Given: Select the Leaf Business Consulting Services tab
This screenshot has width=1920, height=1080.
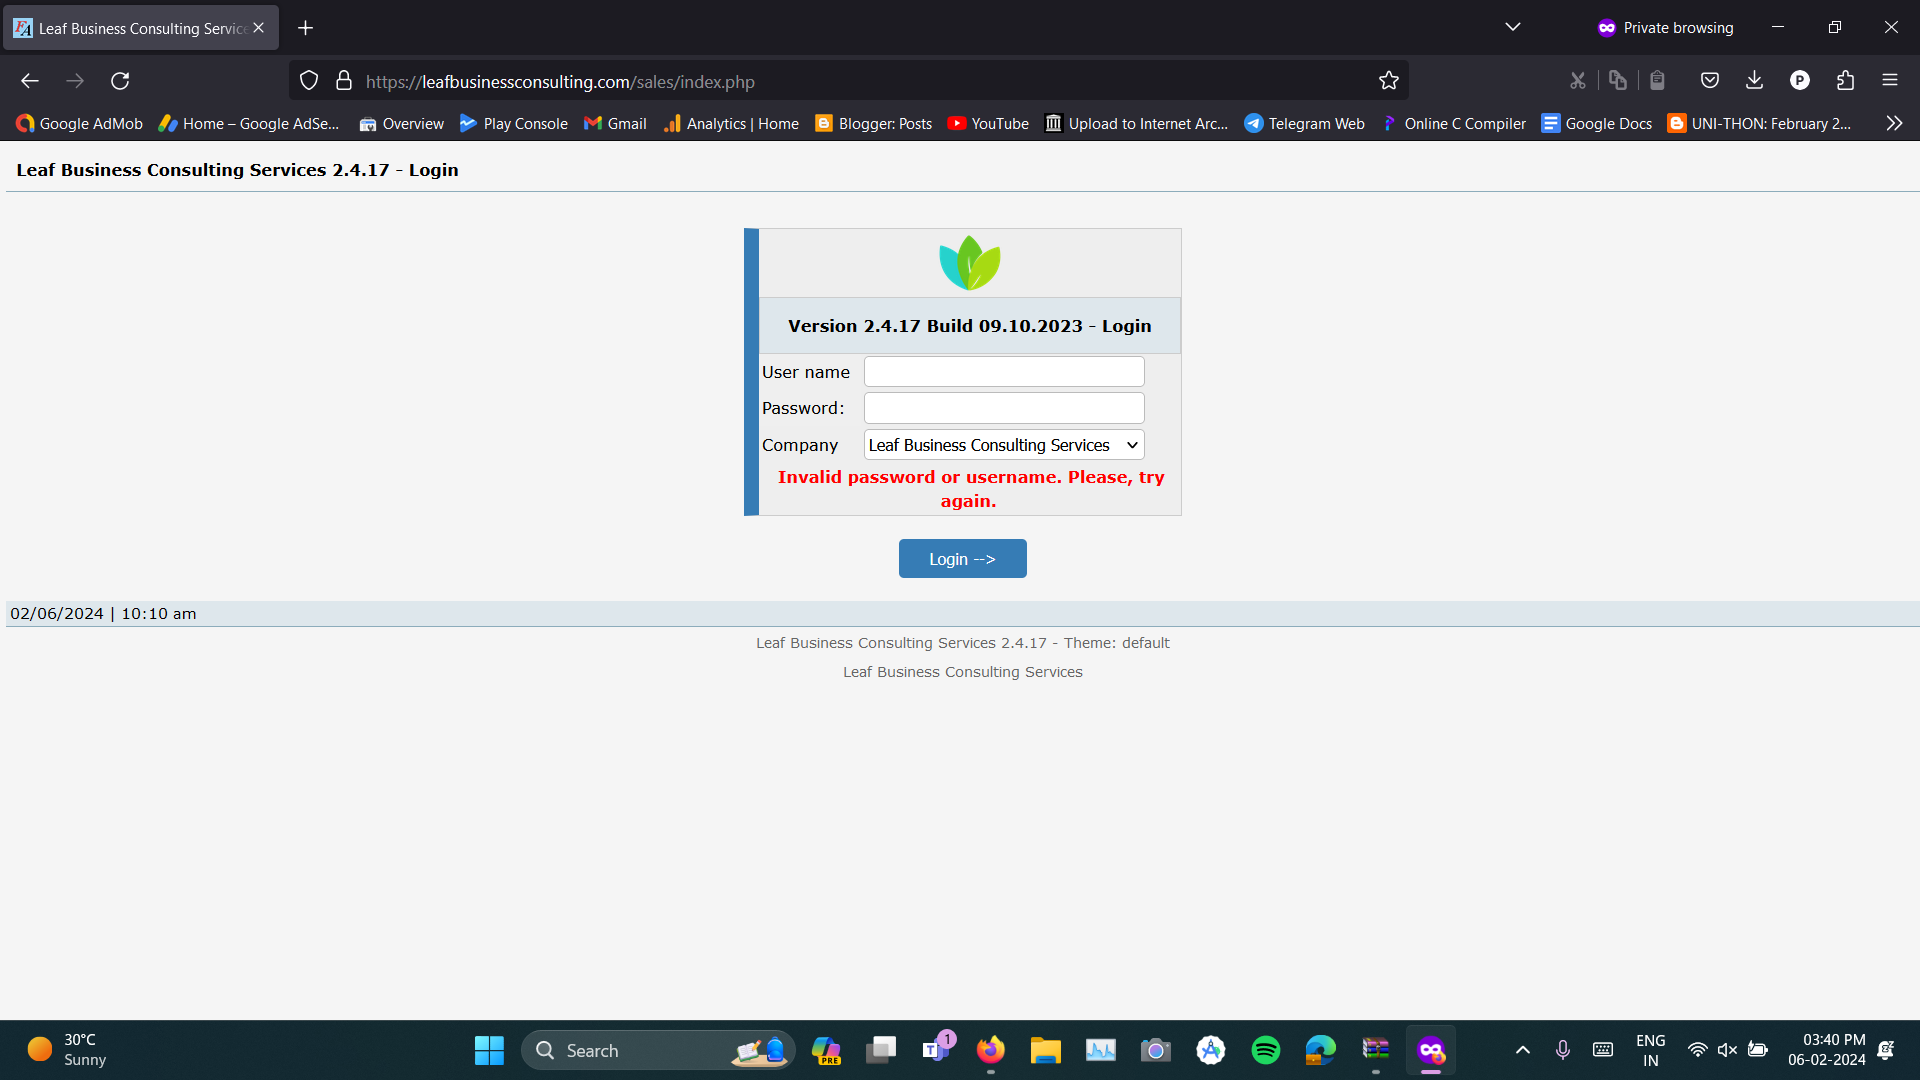Looking at the screenshot, I should (140, 28).
